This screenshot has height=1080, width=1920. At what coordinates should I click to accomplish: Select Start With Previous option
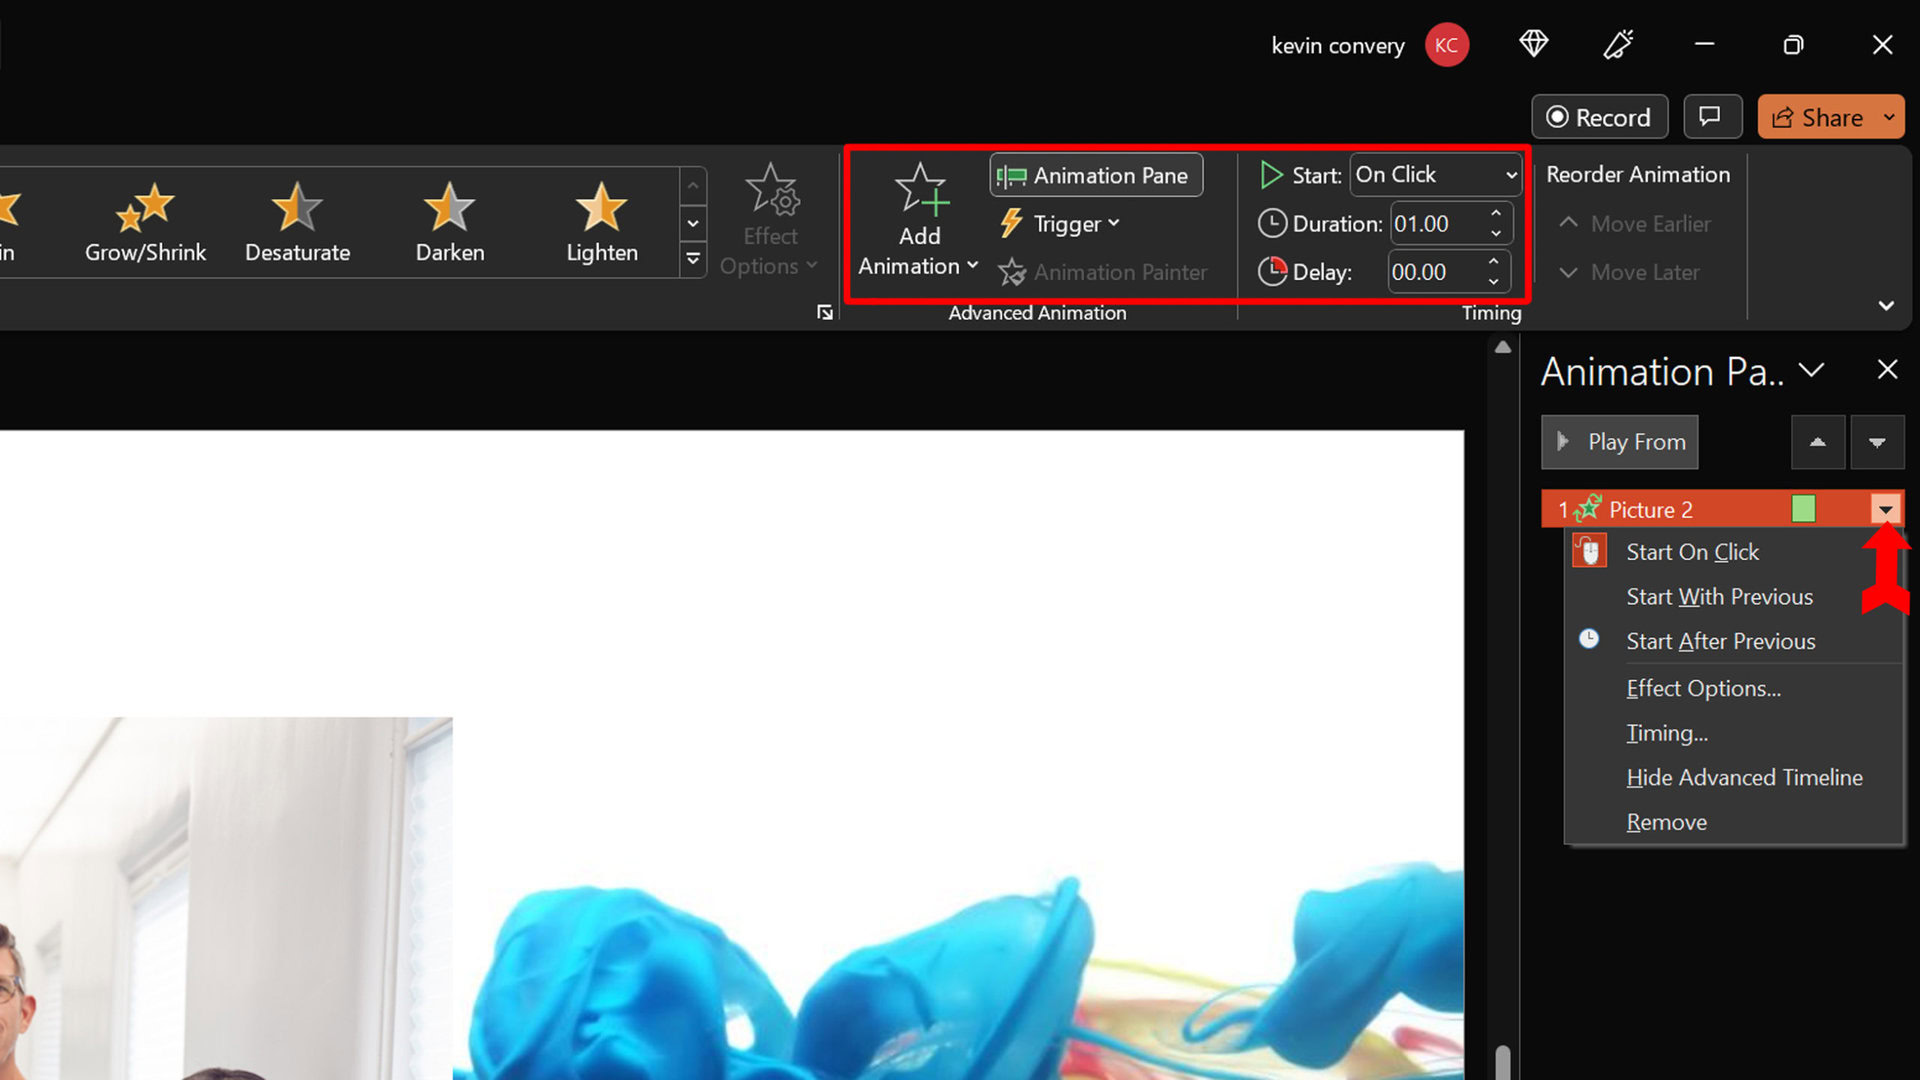pyautogui.click(x=1718, y=596)
